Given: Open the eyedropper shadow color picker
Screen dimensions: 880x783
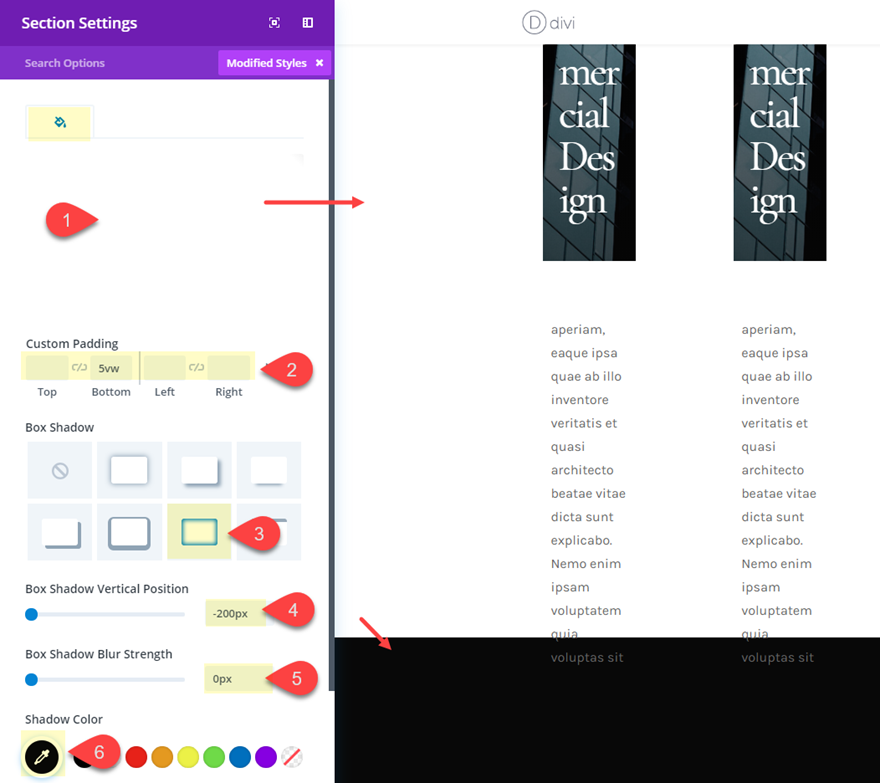Looking at the screenshot, I should tap(42, 757).
